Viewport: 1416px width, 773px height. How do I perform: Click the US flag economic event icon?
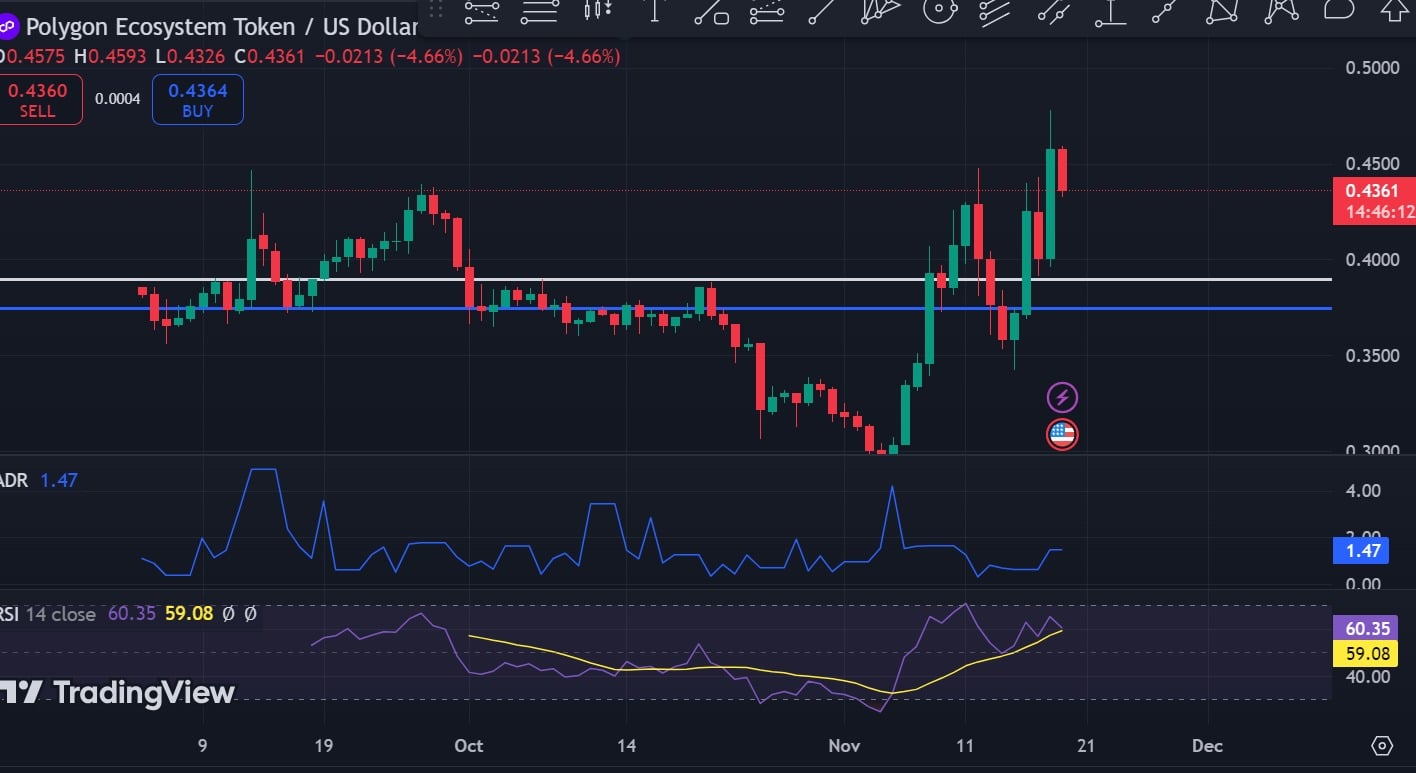click(x=1062, y=434)
